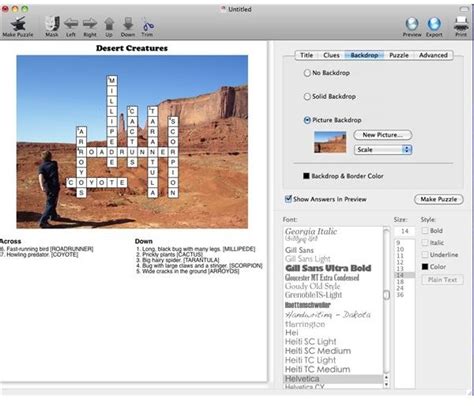Viewport: 474px width, 406px height.
Task: Open the Scale dropdown menu
Action: (x=383, y=150)
